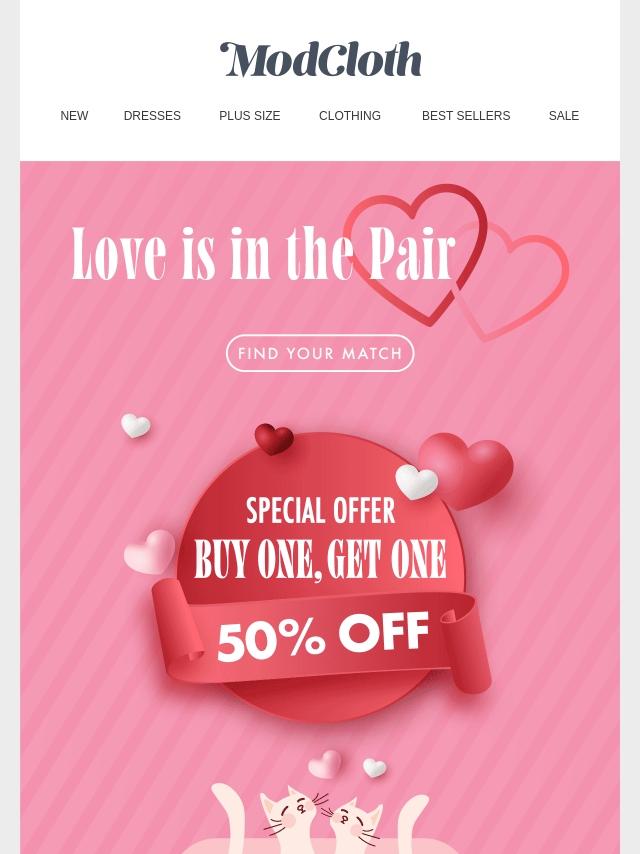
Task: Click the Find Your Match button
Action: coord(320,353)
